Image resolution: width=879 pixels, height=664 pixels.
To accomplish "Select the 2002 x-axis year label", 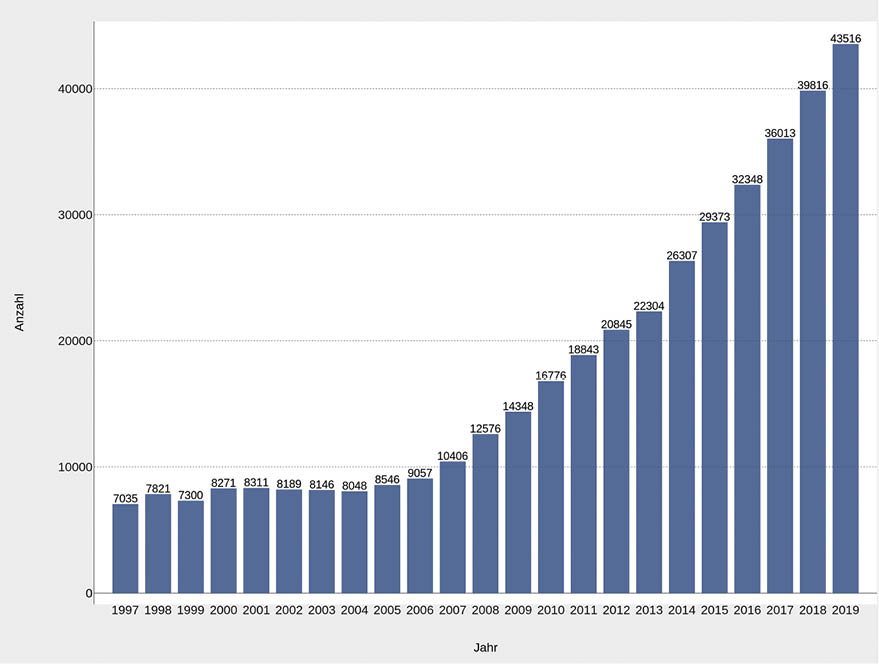I will pos(289,610).
